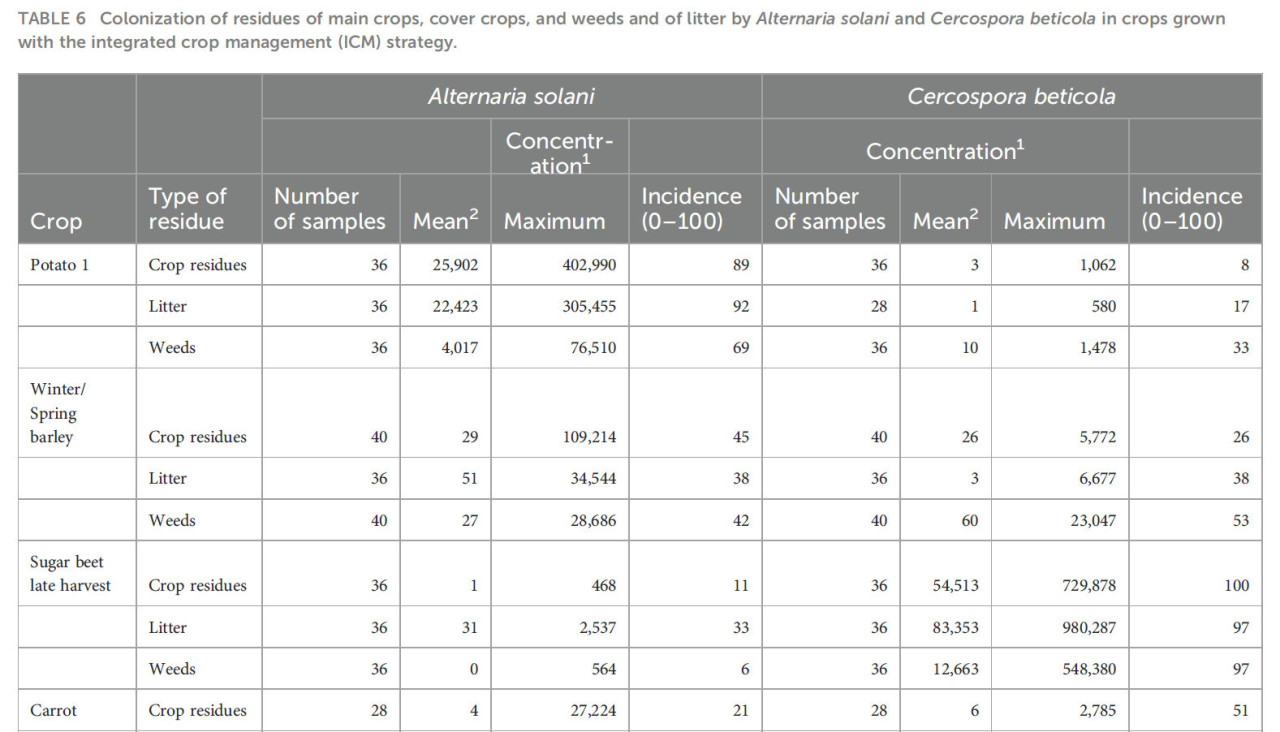Viewport: 1280px width, 732px height.
Task: Select the "Sugar beet late harvest" cell
Action: pos(67,574)
